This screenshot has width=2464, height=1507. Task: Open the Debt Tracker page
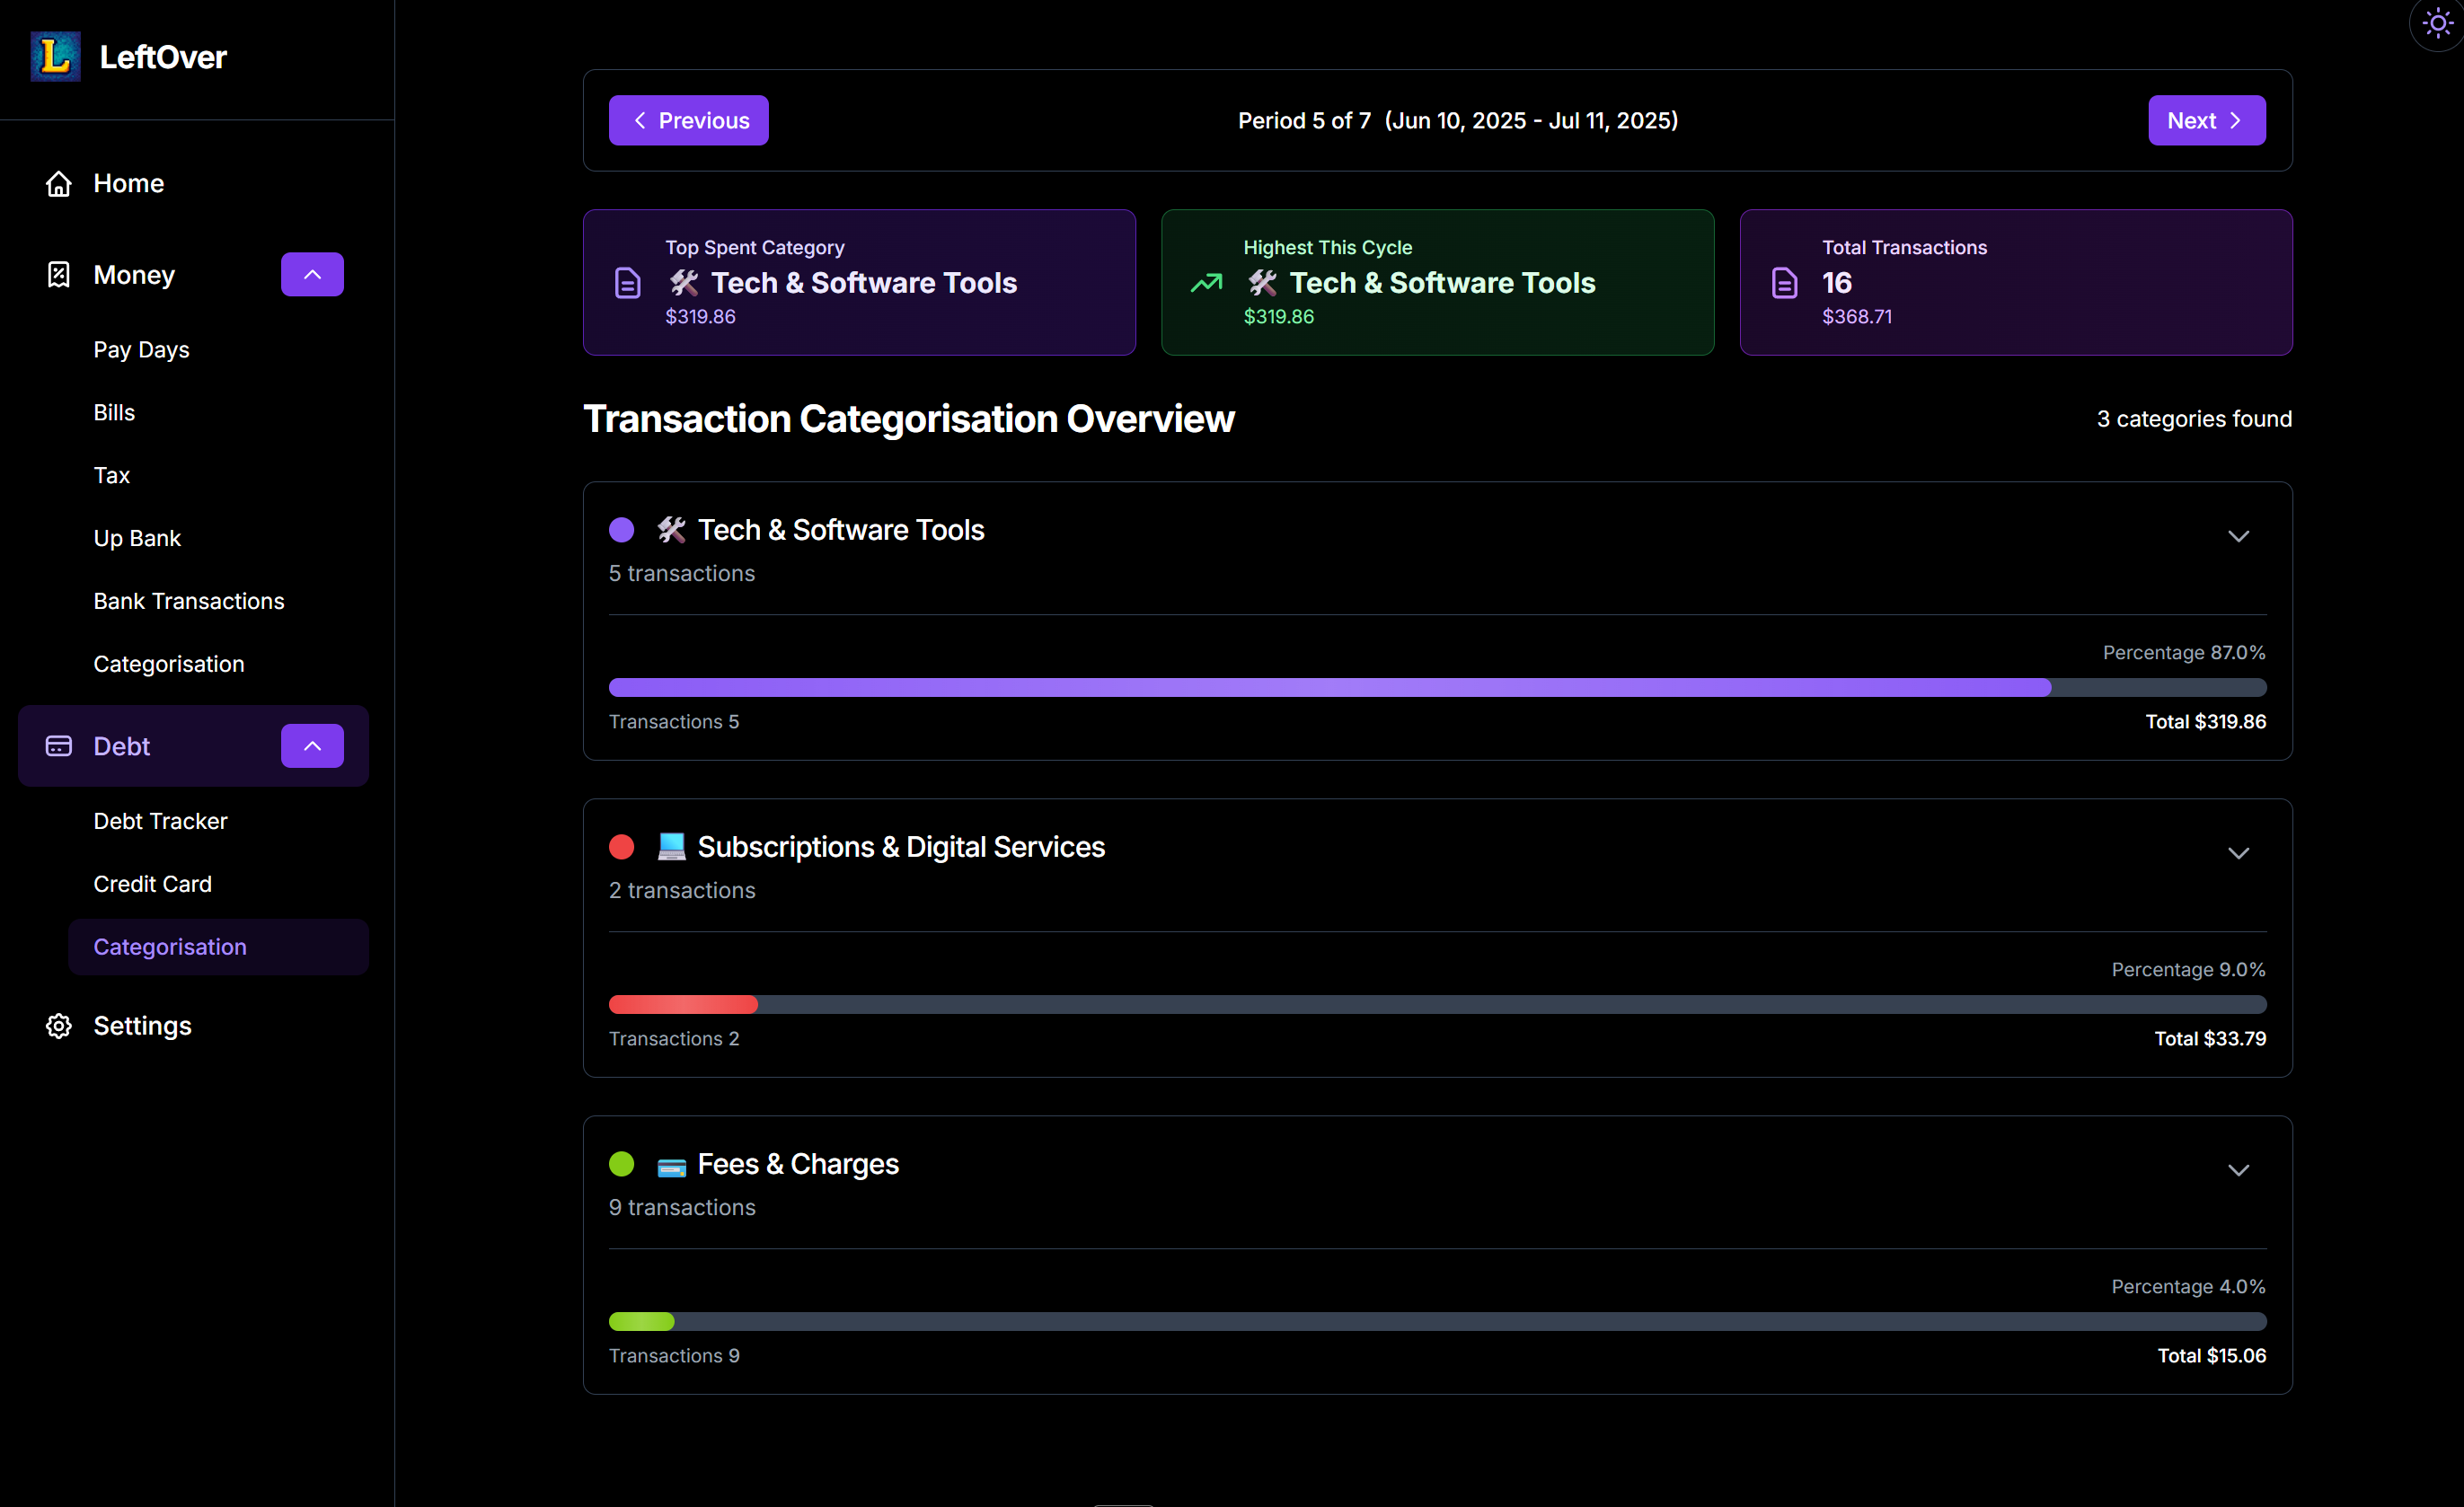point(160,821)
